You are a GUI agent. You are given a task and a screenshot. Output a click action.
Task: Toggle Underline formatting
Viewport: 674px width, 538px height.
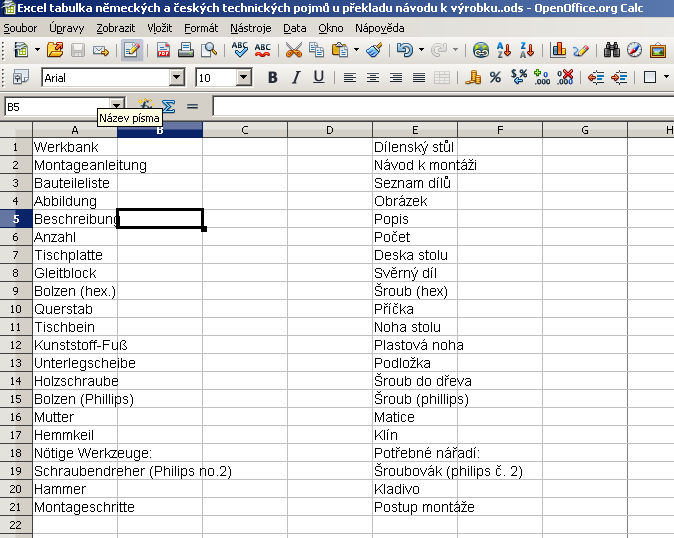pos(319,78)
